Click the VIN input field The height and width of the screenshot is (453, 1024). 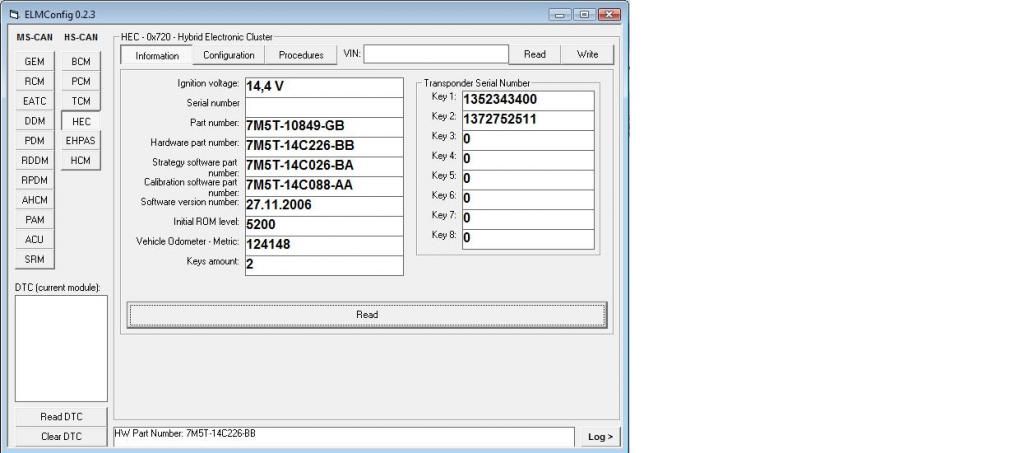435,54
